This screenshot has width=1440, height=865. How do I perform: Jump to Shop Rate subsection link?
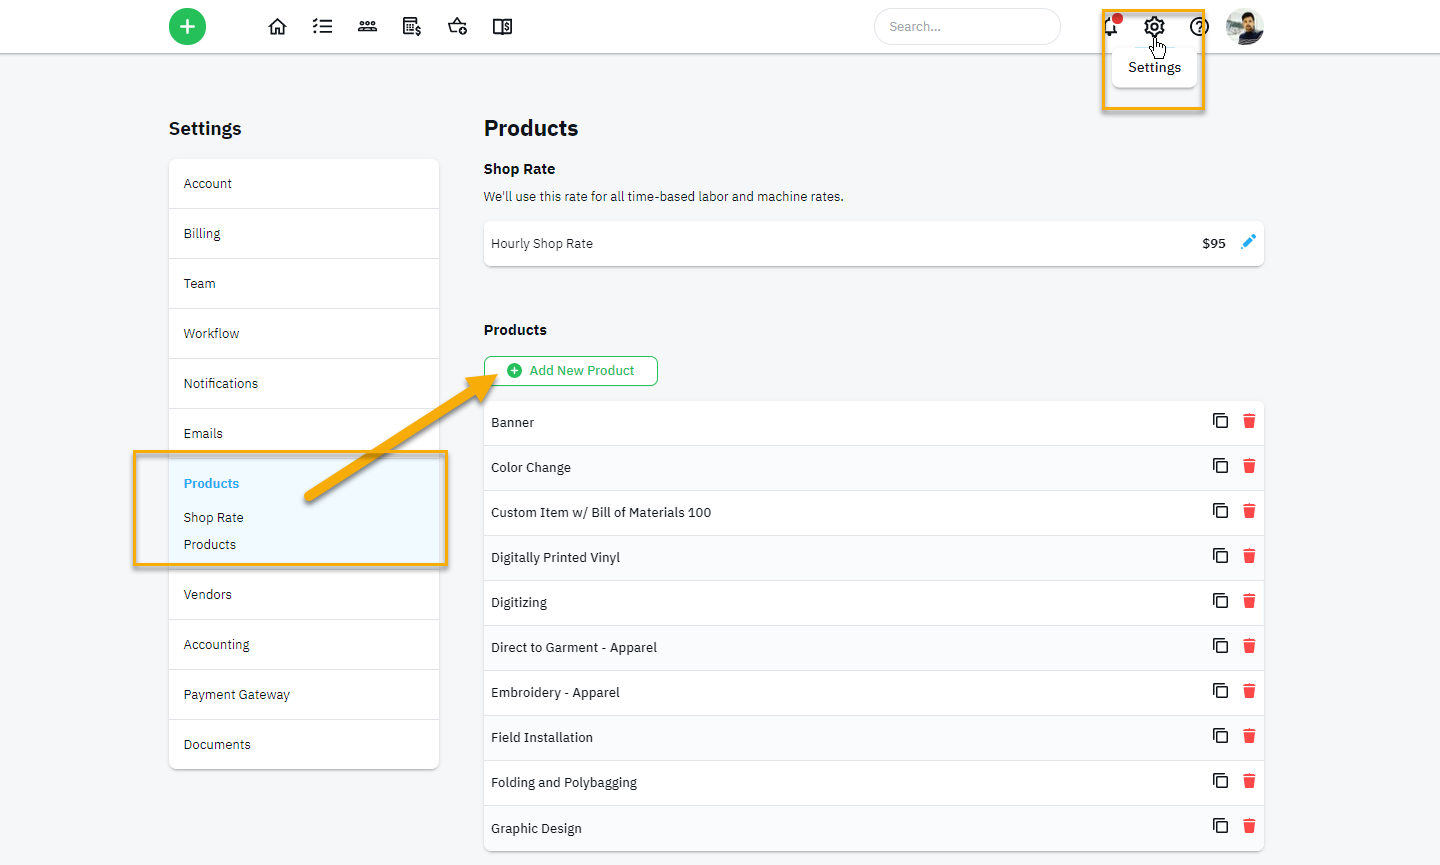(x=213, y=518)
